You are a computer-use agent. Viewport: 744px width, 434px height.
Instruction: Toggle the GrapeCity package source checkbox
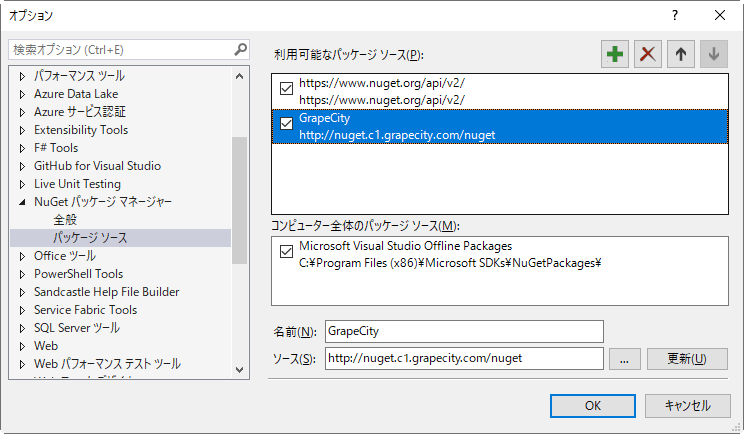(x=287, y=124)
